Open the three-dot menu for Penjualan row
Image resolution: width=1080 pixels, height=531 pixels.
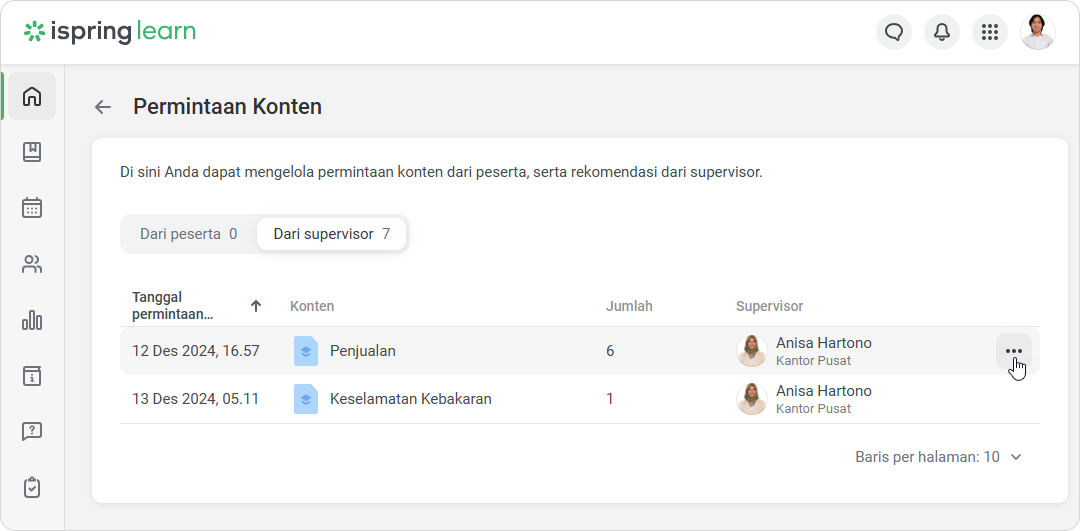[1014, 351]
